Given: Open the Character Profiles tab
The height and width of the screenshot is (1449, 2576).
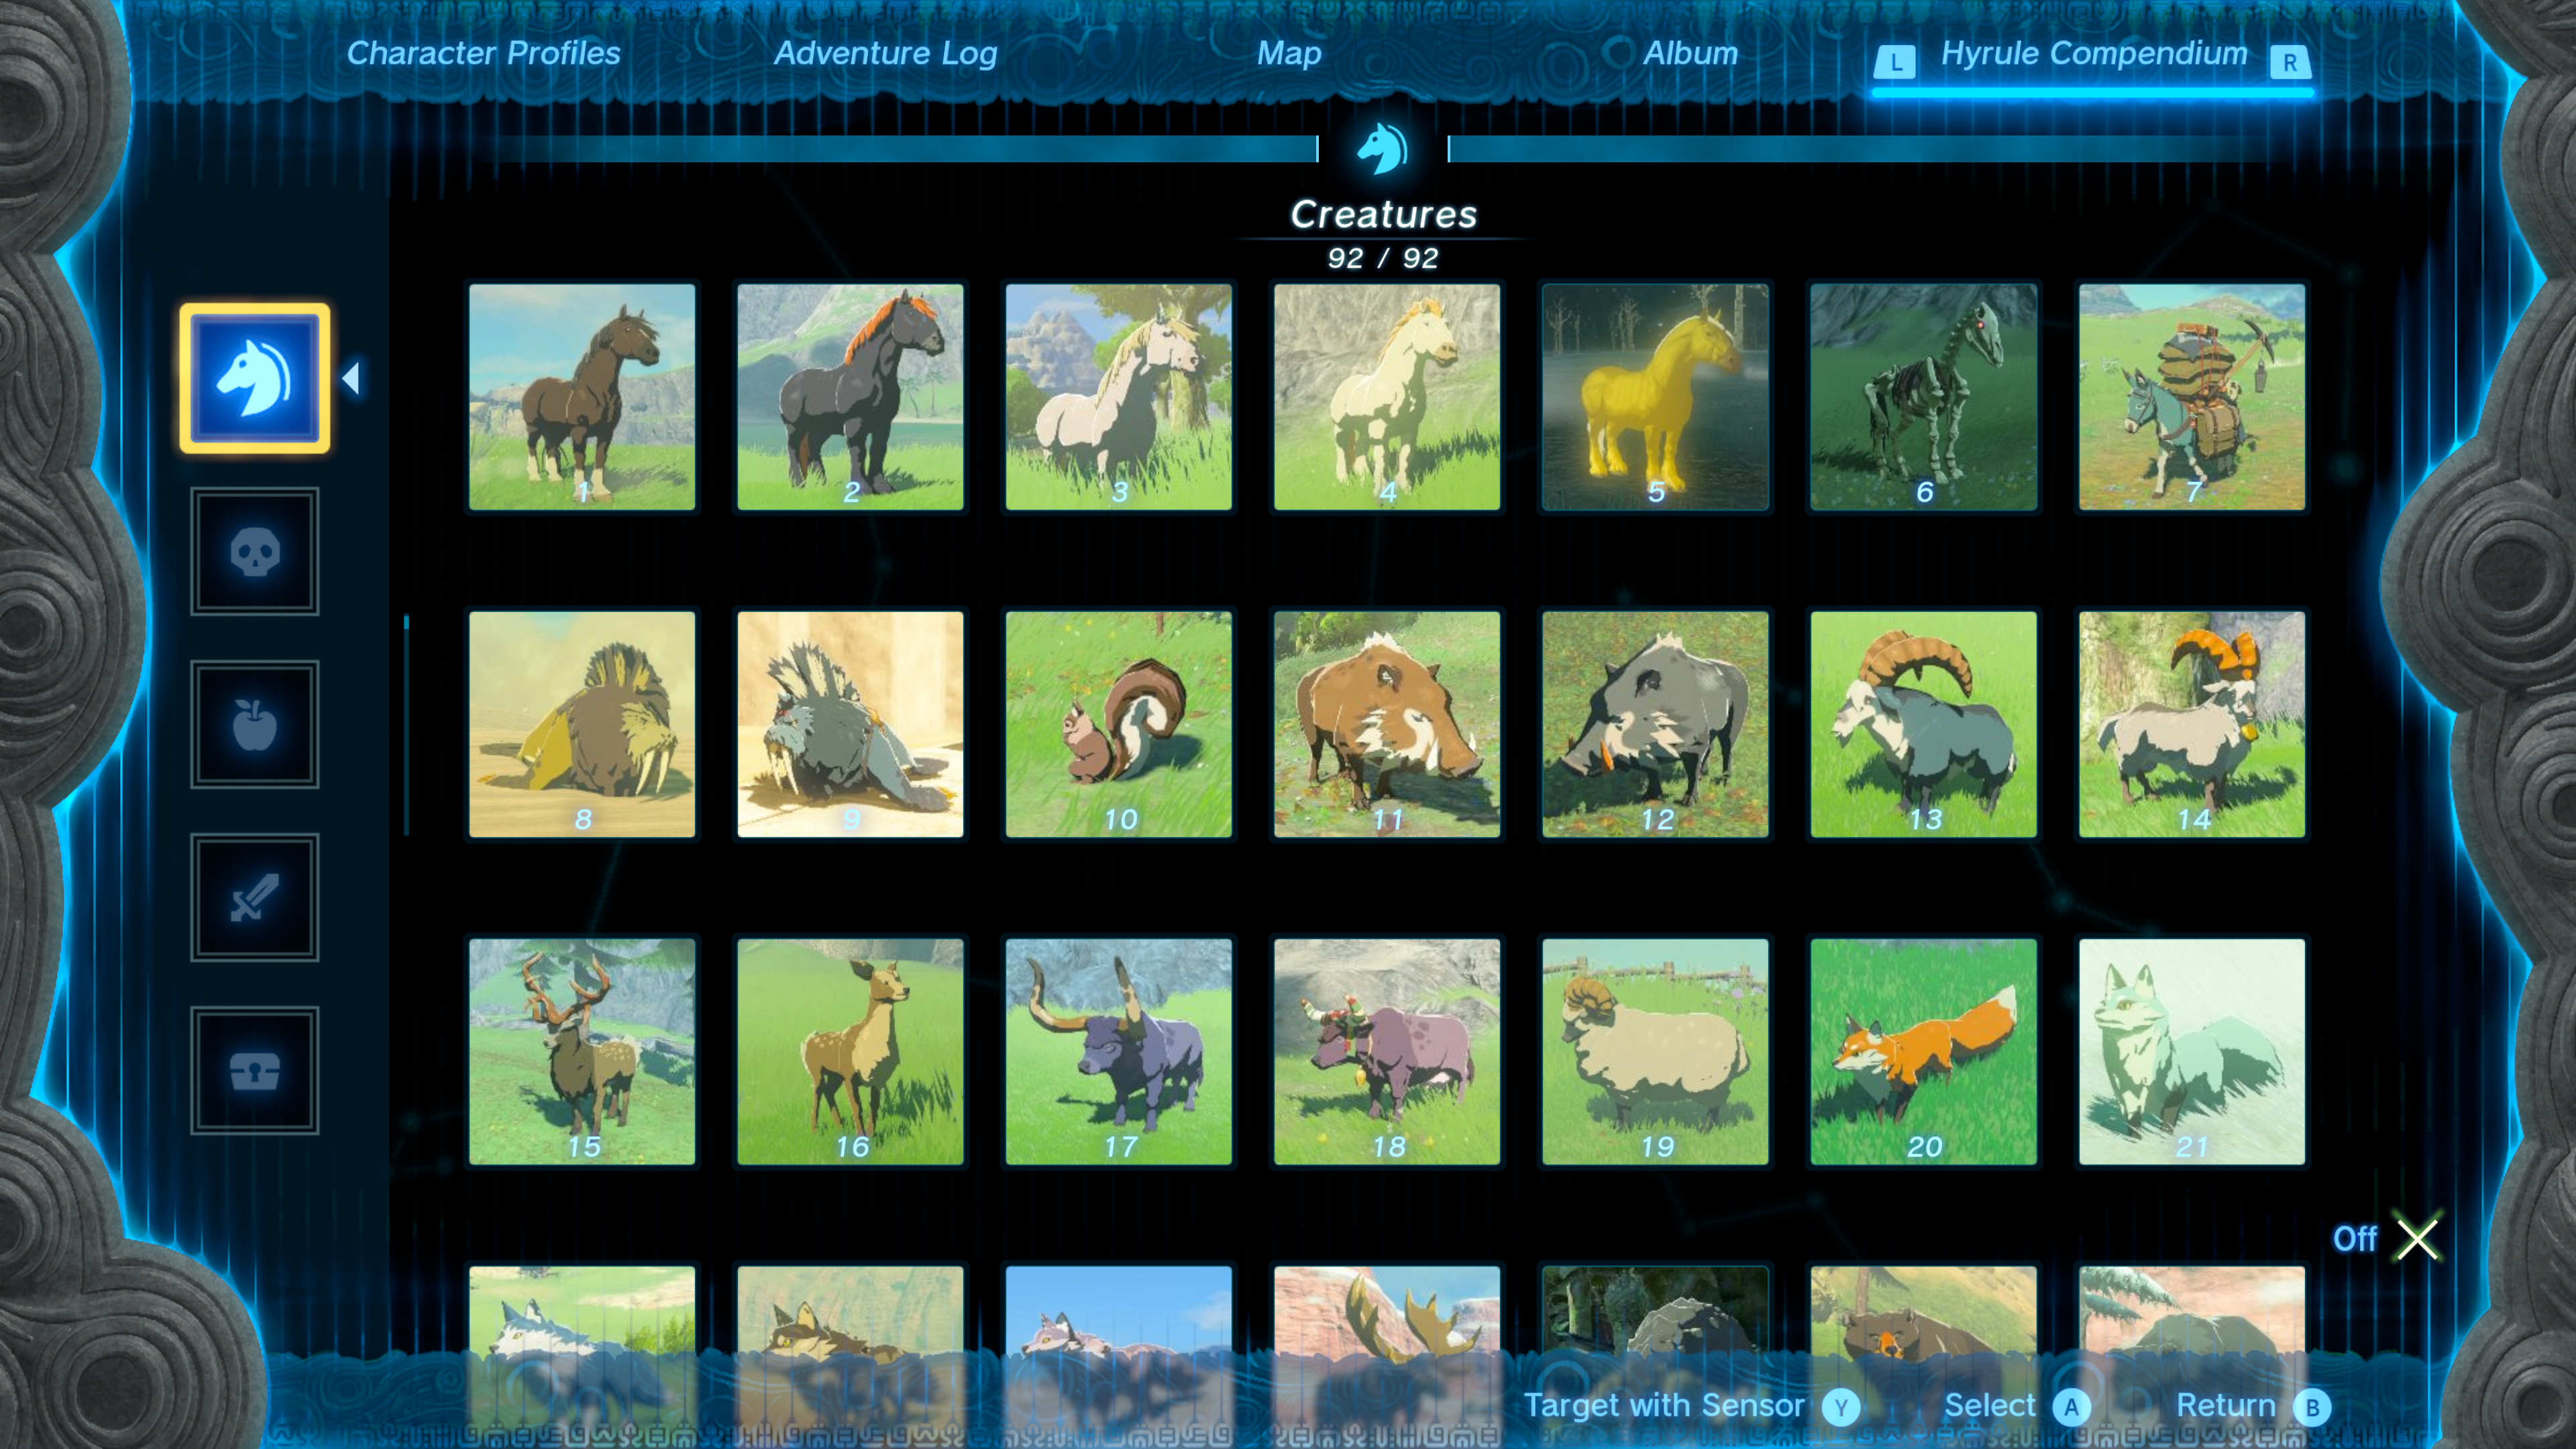Looking at the screenshot, I should tap(483, 53).
